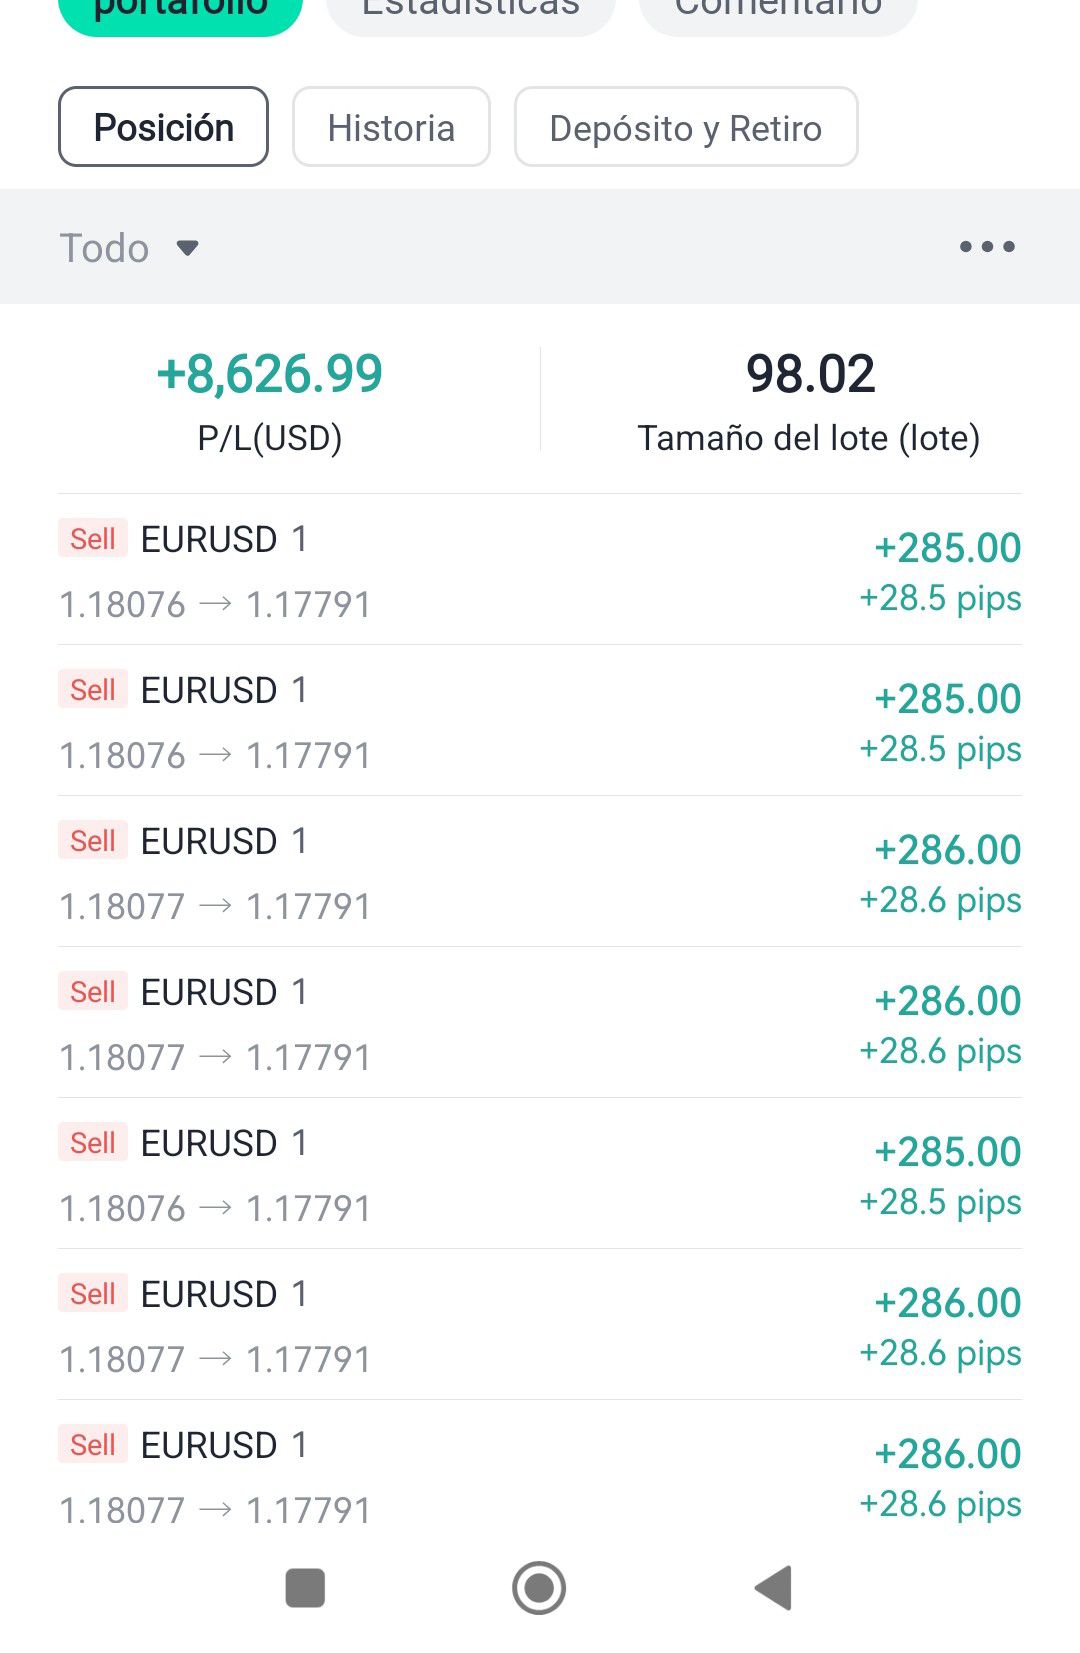Viewport: 1080px width, 1653px height.
Task: Tap the Sell badge on the first position
Action: pyautogui.click(x=93, y=539)
